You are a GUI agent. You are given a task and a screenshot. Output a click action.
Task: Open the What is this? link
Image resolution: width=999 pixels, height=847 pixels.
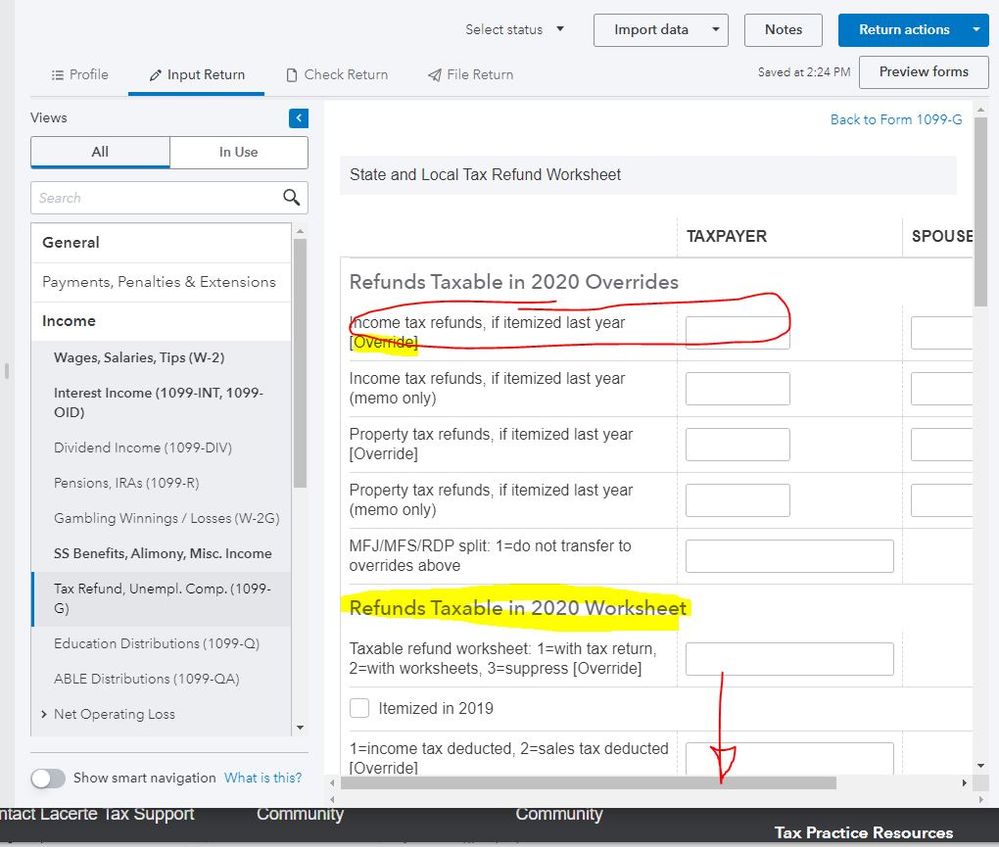pyautogui.click(x=262, y=778)
